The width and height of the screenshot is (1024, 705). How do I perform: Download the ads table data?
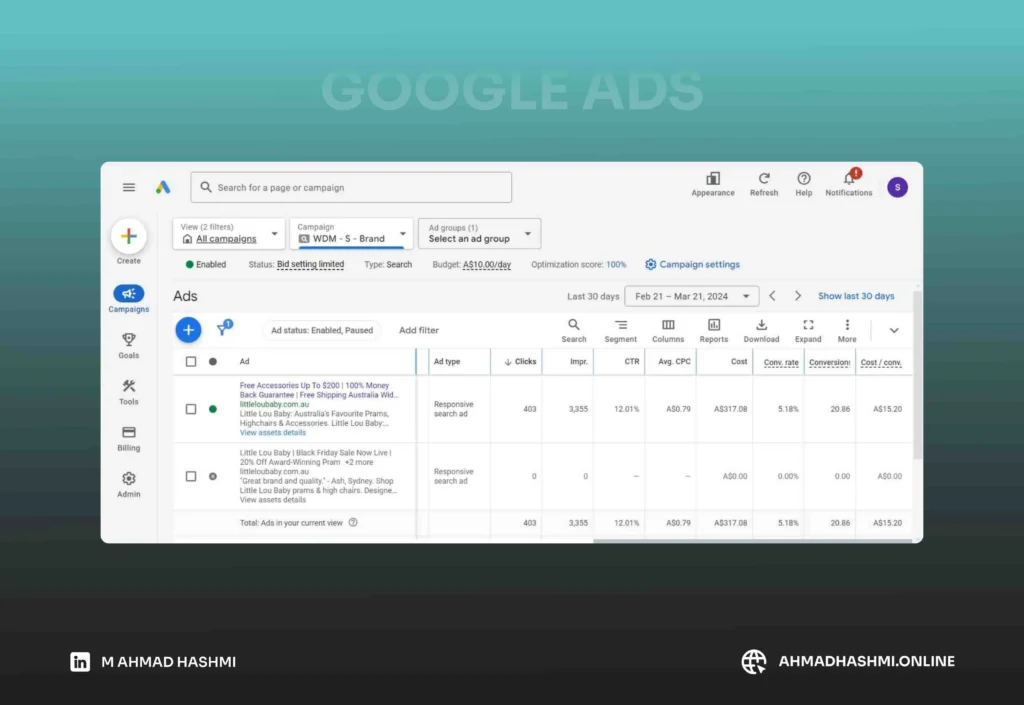point(761,326)
